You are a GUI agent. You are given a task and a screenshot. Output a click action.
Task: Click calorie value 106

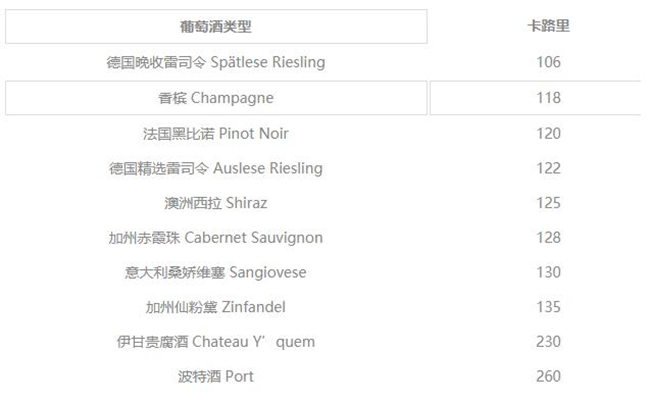548,62
